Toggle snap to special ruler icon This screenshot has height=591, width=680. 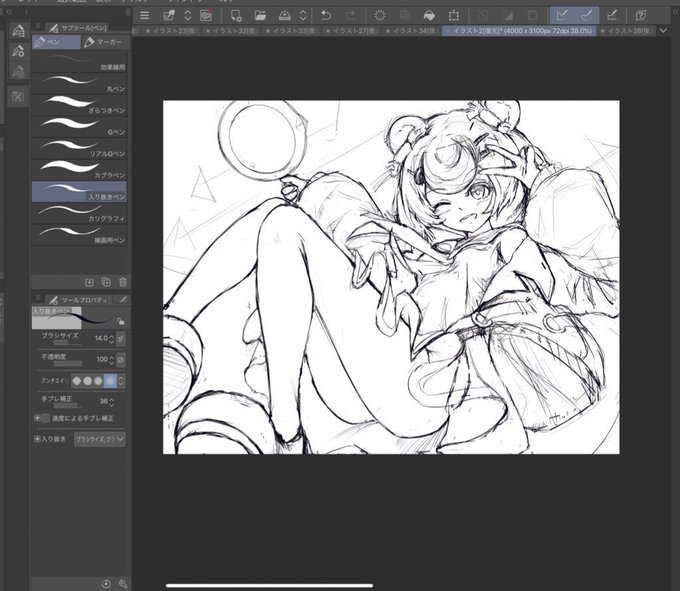point(587,16)
